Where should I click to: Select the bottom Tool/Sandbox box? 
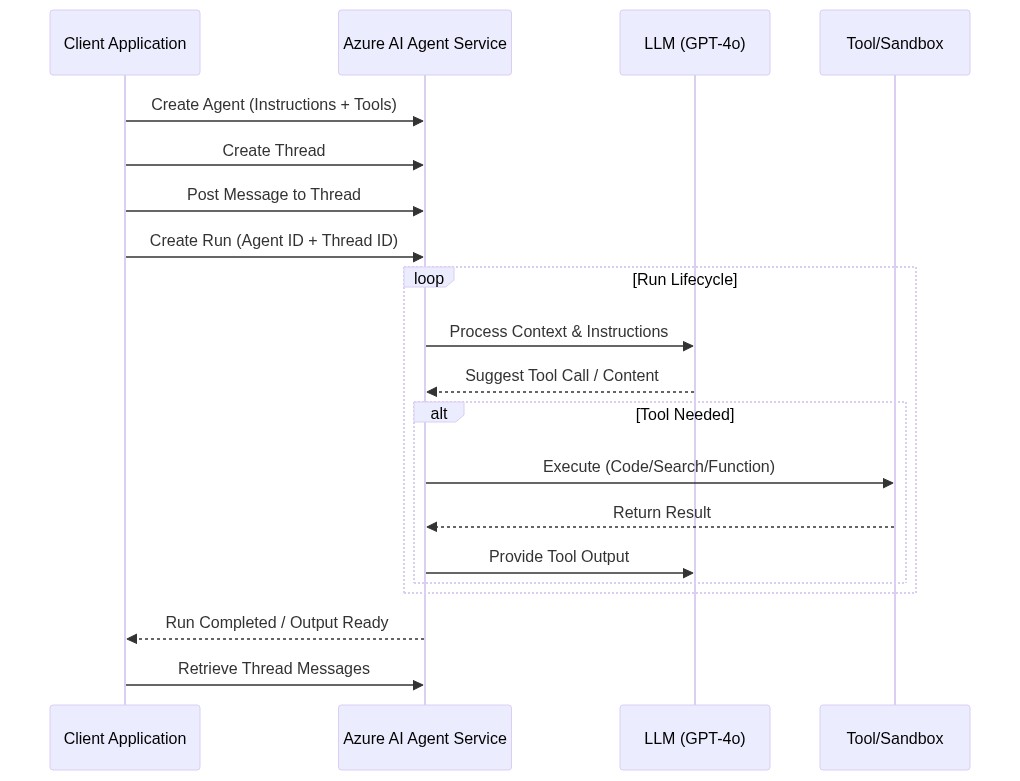pos(895,738)
